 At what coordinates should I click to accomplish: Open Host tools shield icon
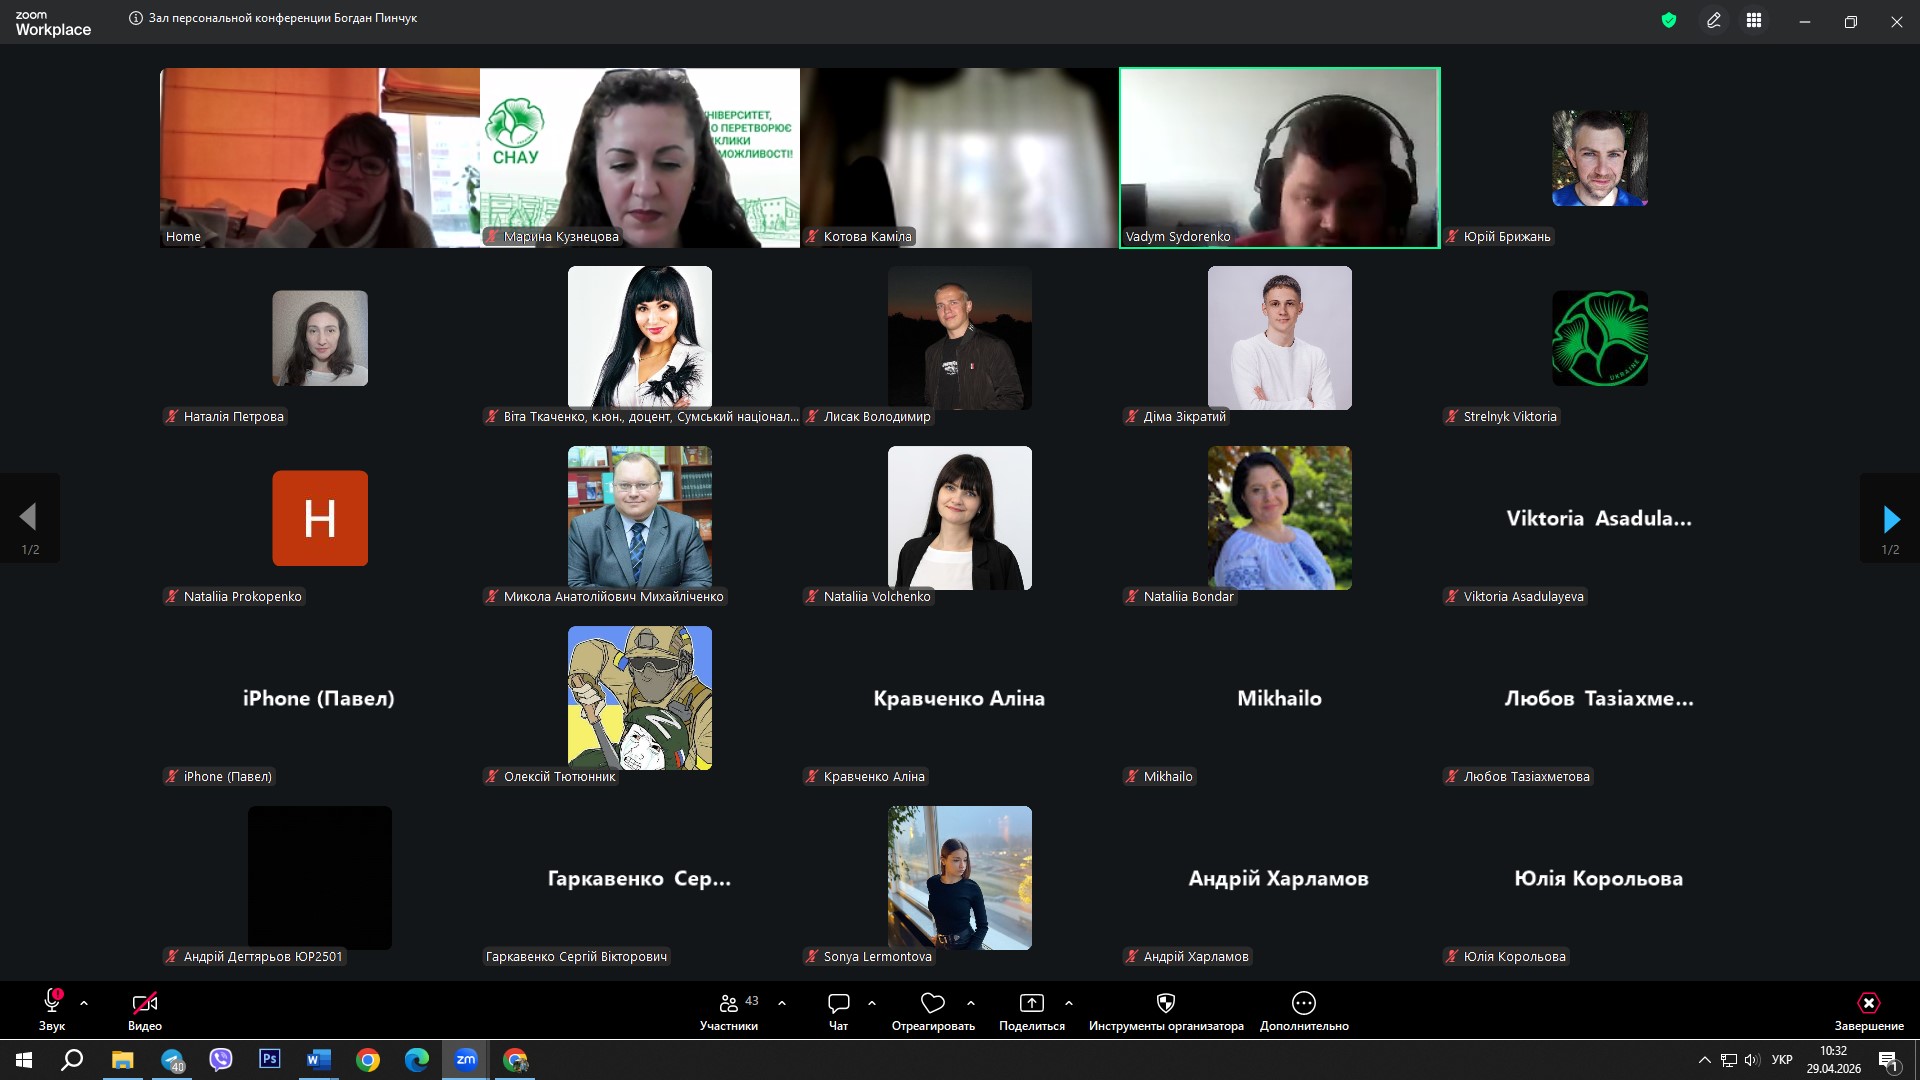pos(1165,1003)
